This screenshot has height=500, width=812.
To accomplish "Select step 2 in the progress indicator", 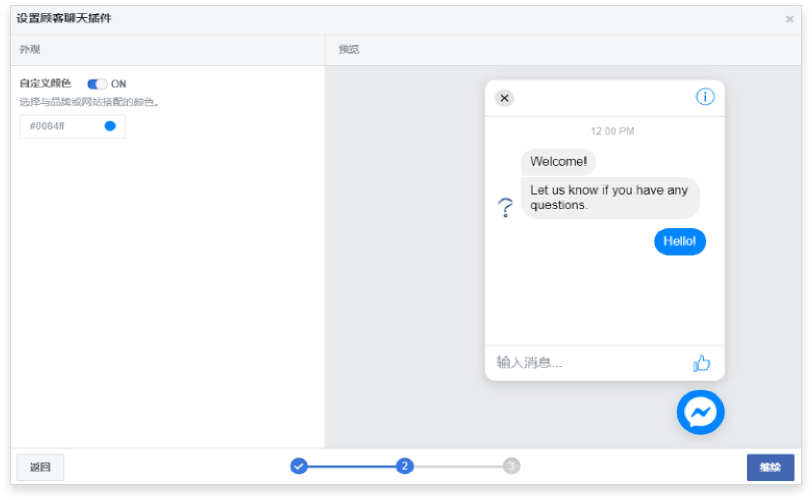I will coord(404,466).
